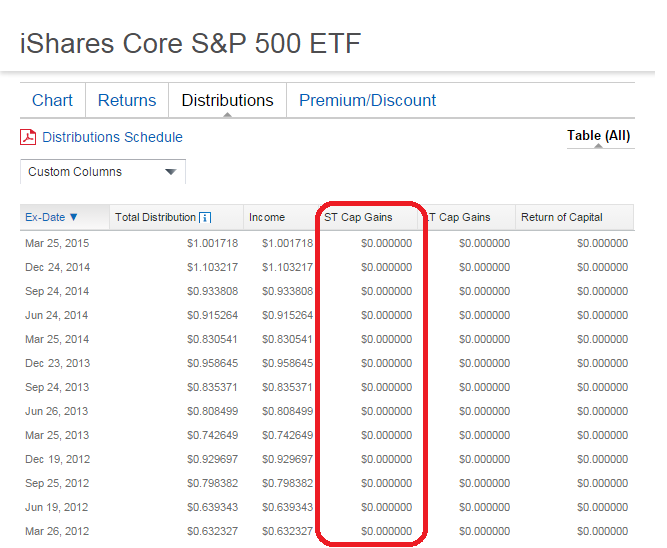Open the Distributions Schedule link

click(x=112, y=137)
